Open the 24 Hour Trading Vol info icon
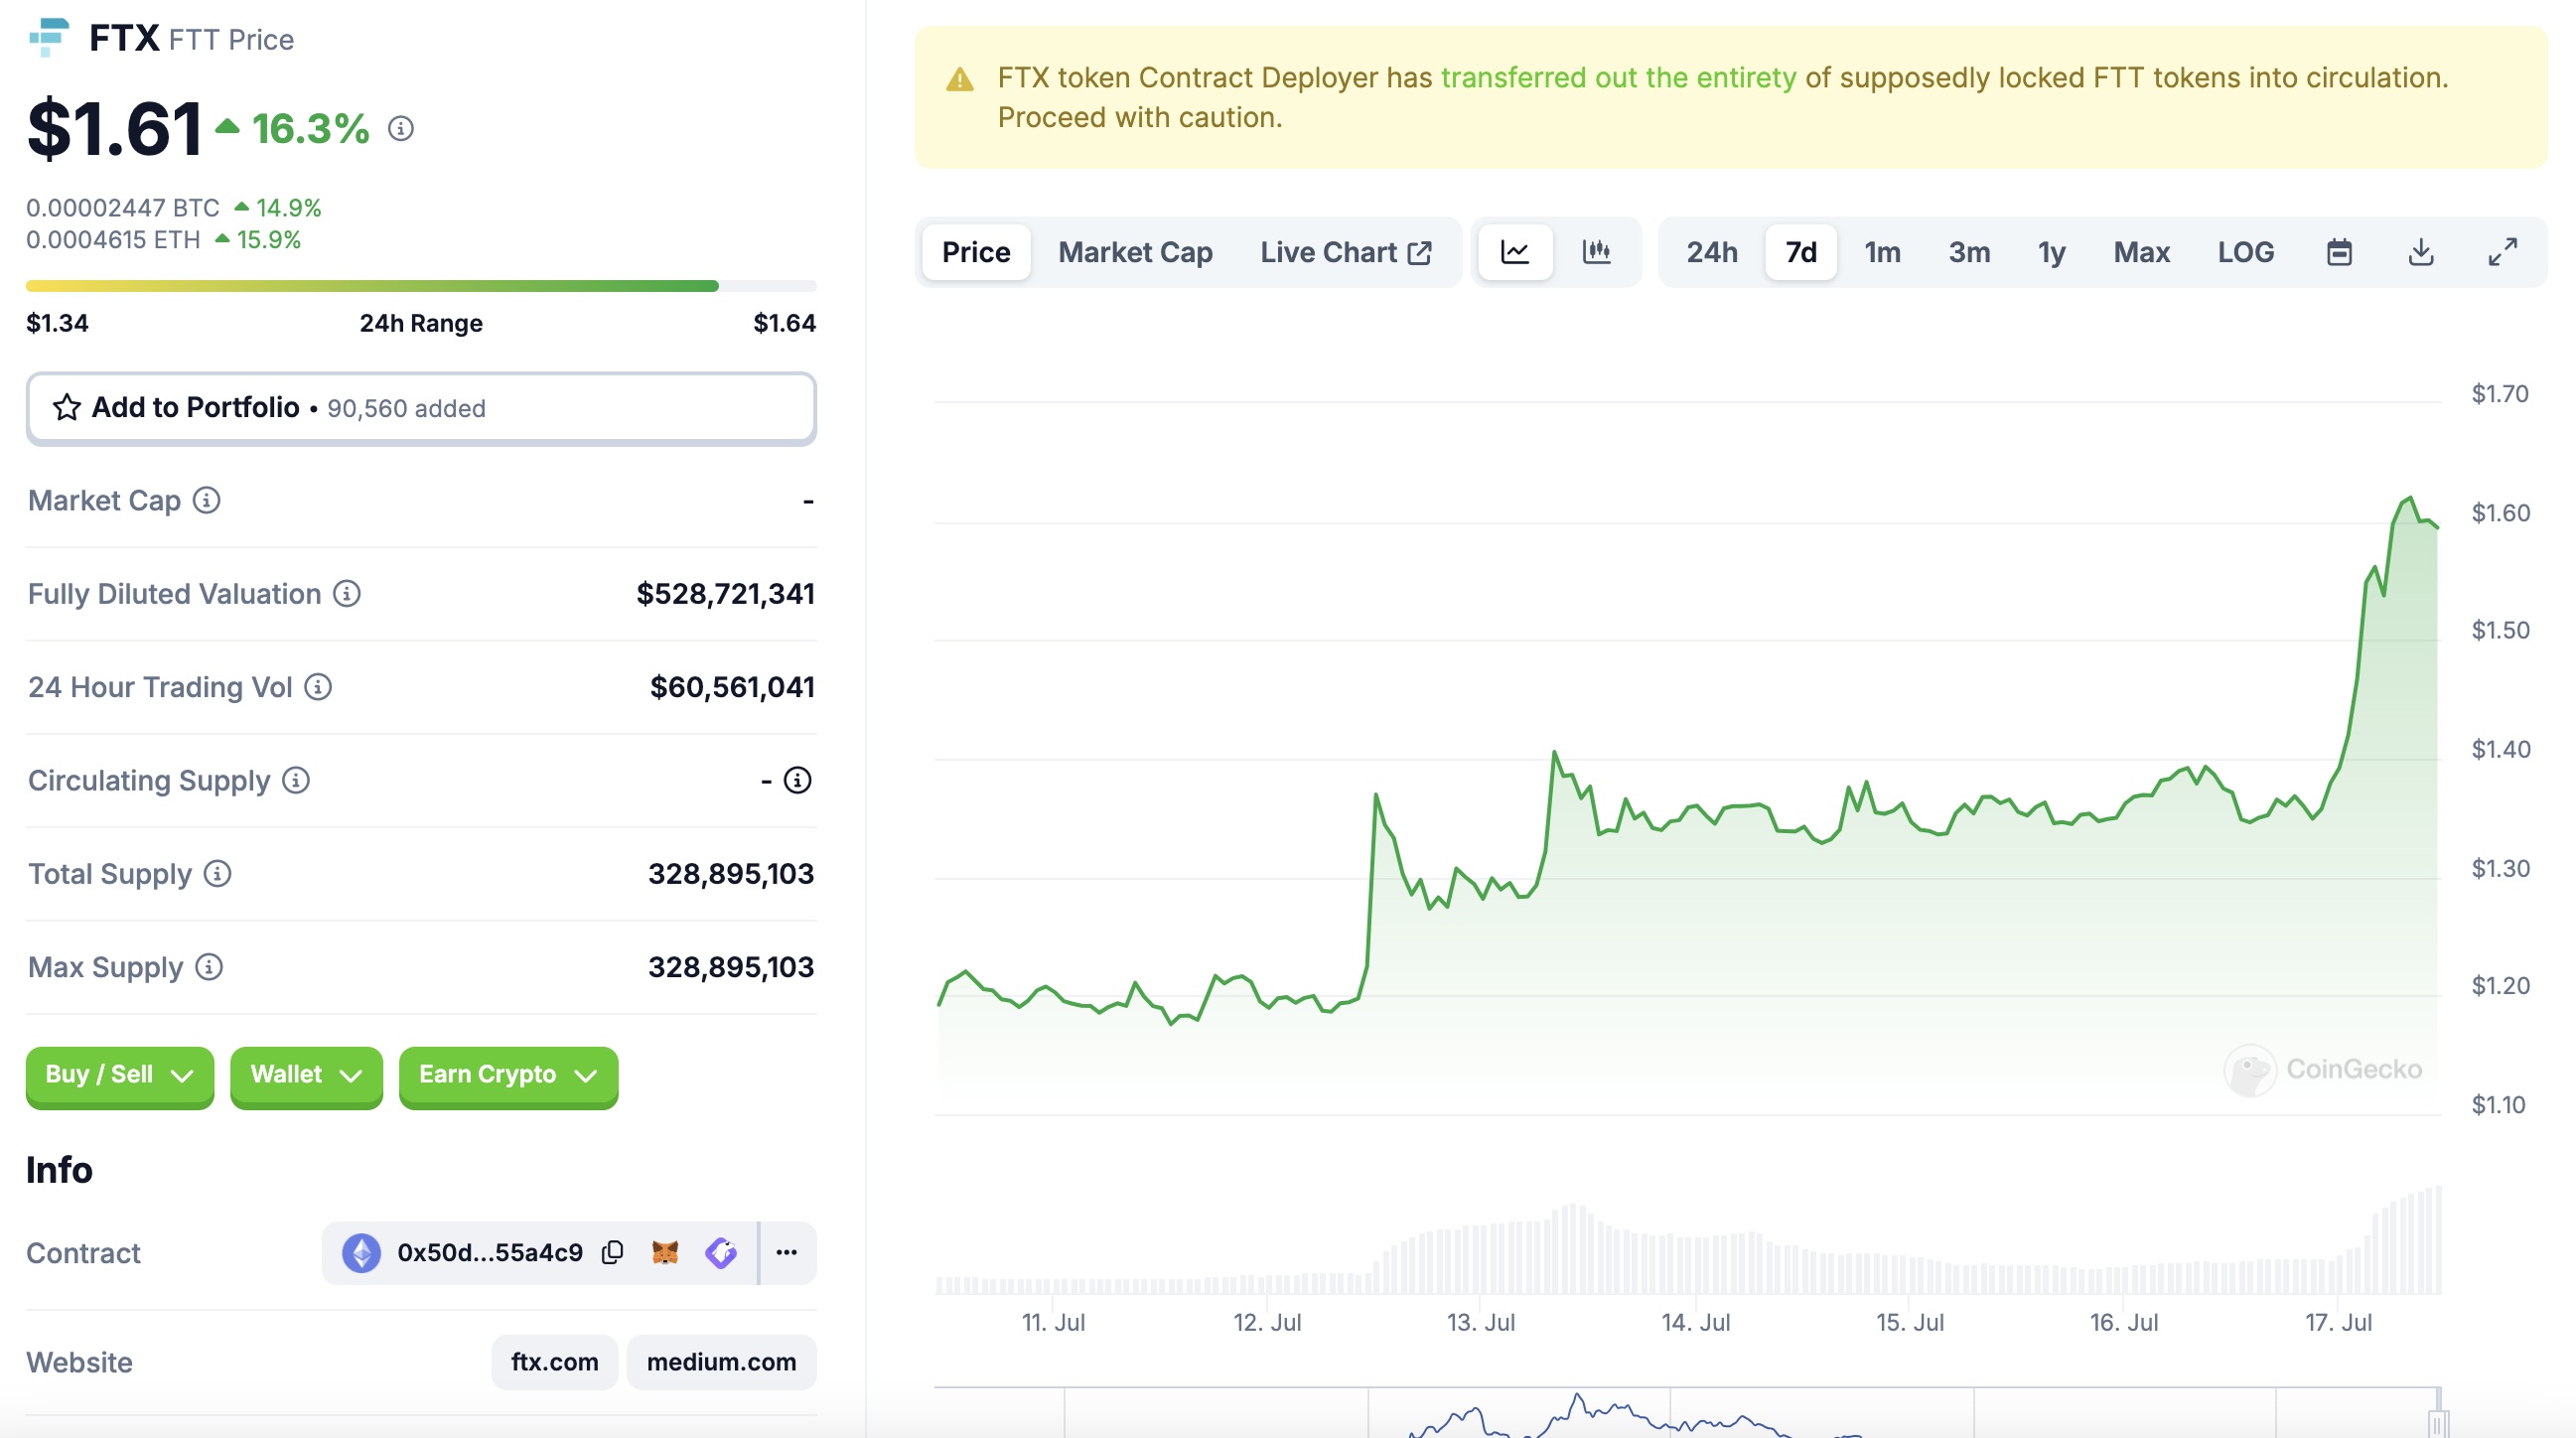The image size is (2576, 1438). pos(318,687)
